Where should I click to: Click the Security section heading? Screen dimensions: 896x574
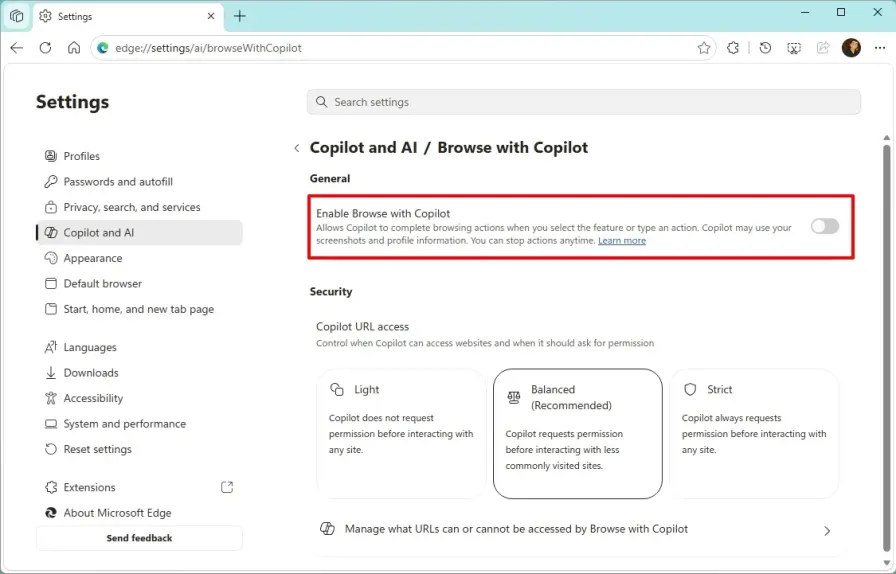point(331,292)
